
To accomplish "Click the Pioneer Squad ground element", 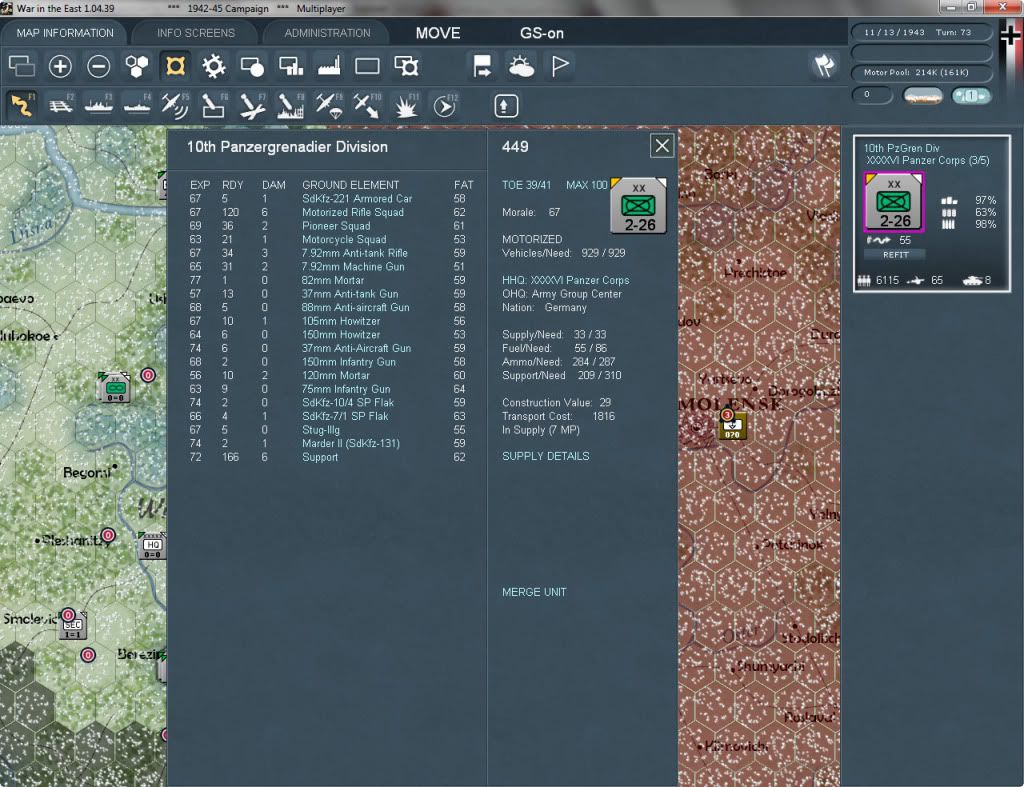I will pyautogui.click(x=336, y=226).
